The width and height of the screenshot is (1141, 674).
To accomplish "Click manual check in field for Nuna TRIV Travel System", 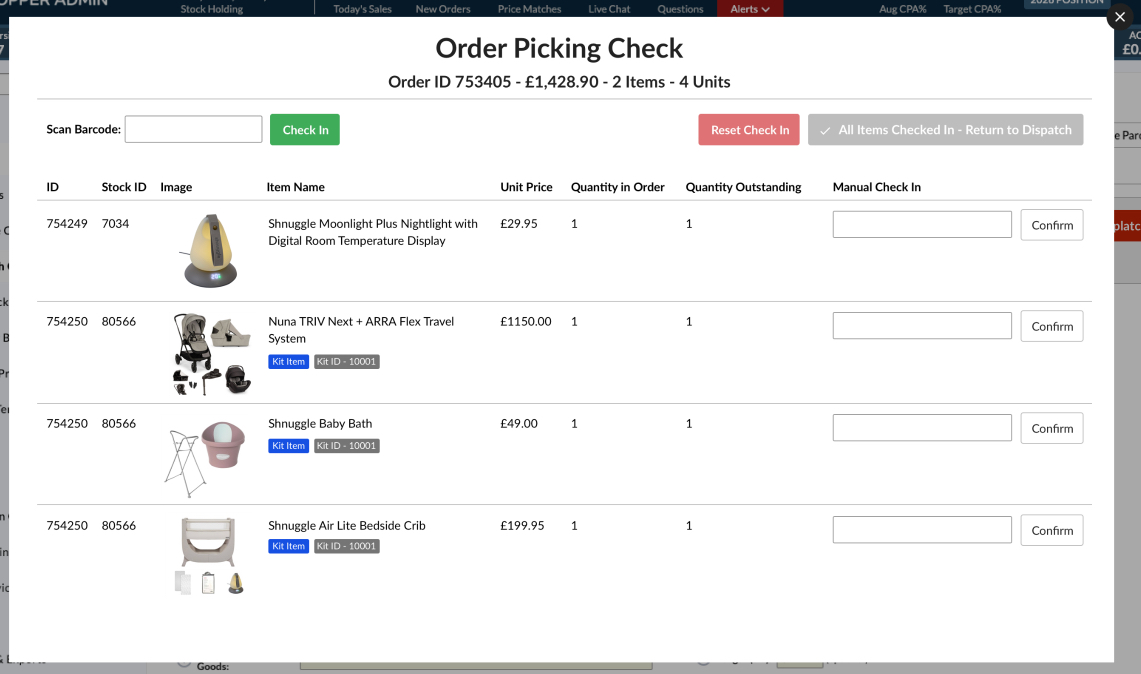I will click(x=922, y=325).
